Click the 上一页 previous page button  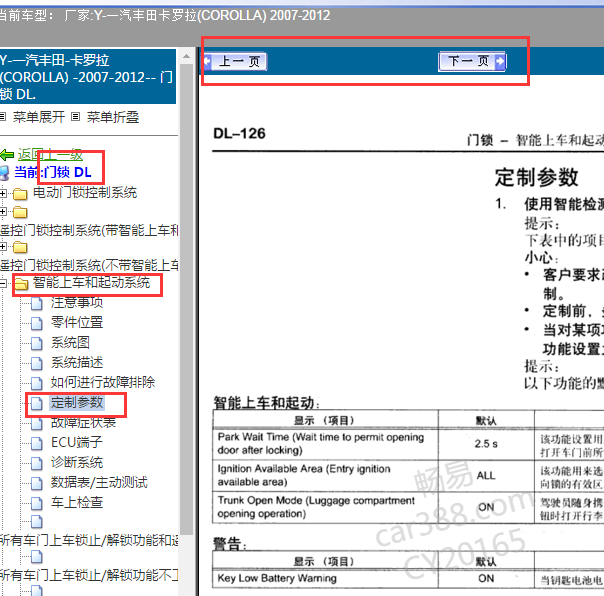235,62
